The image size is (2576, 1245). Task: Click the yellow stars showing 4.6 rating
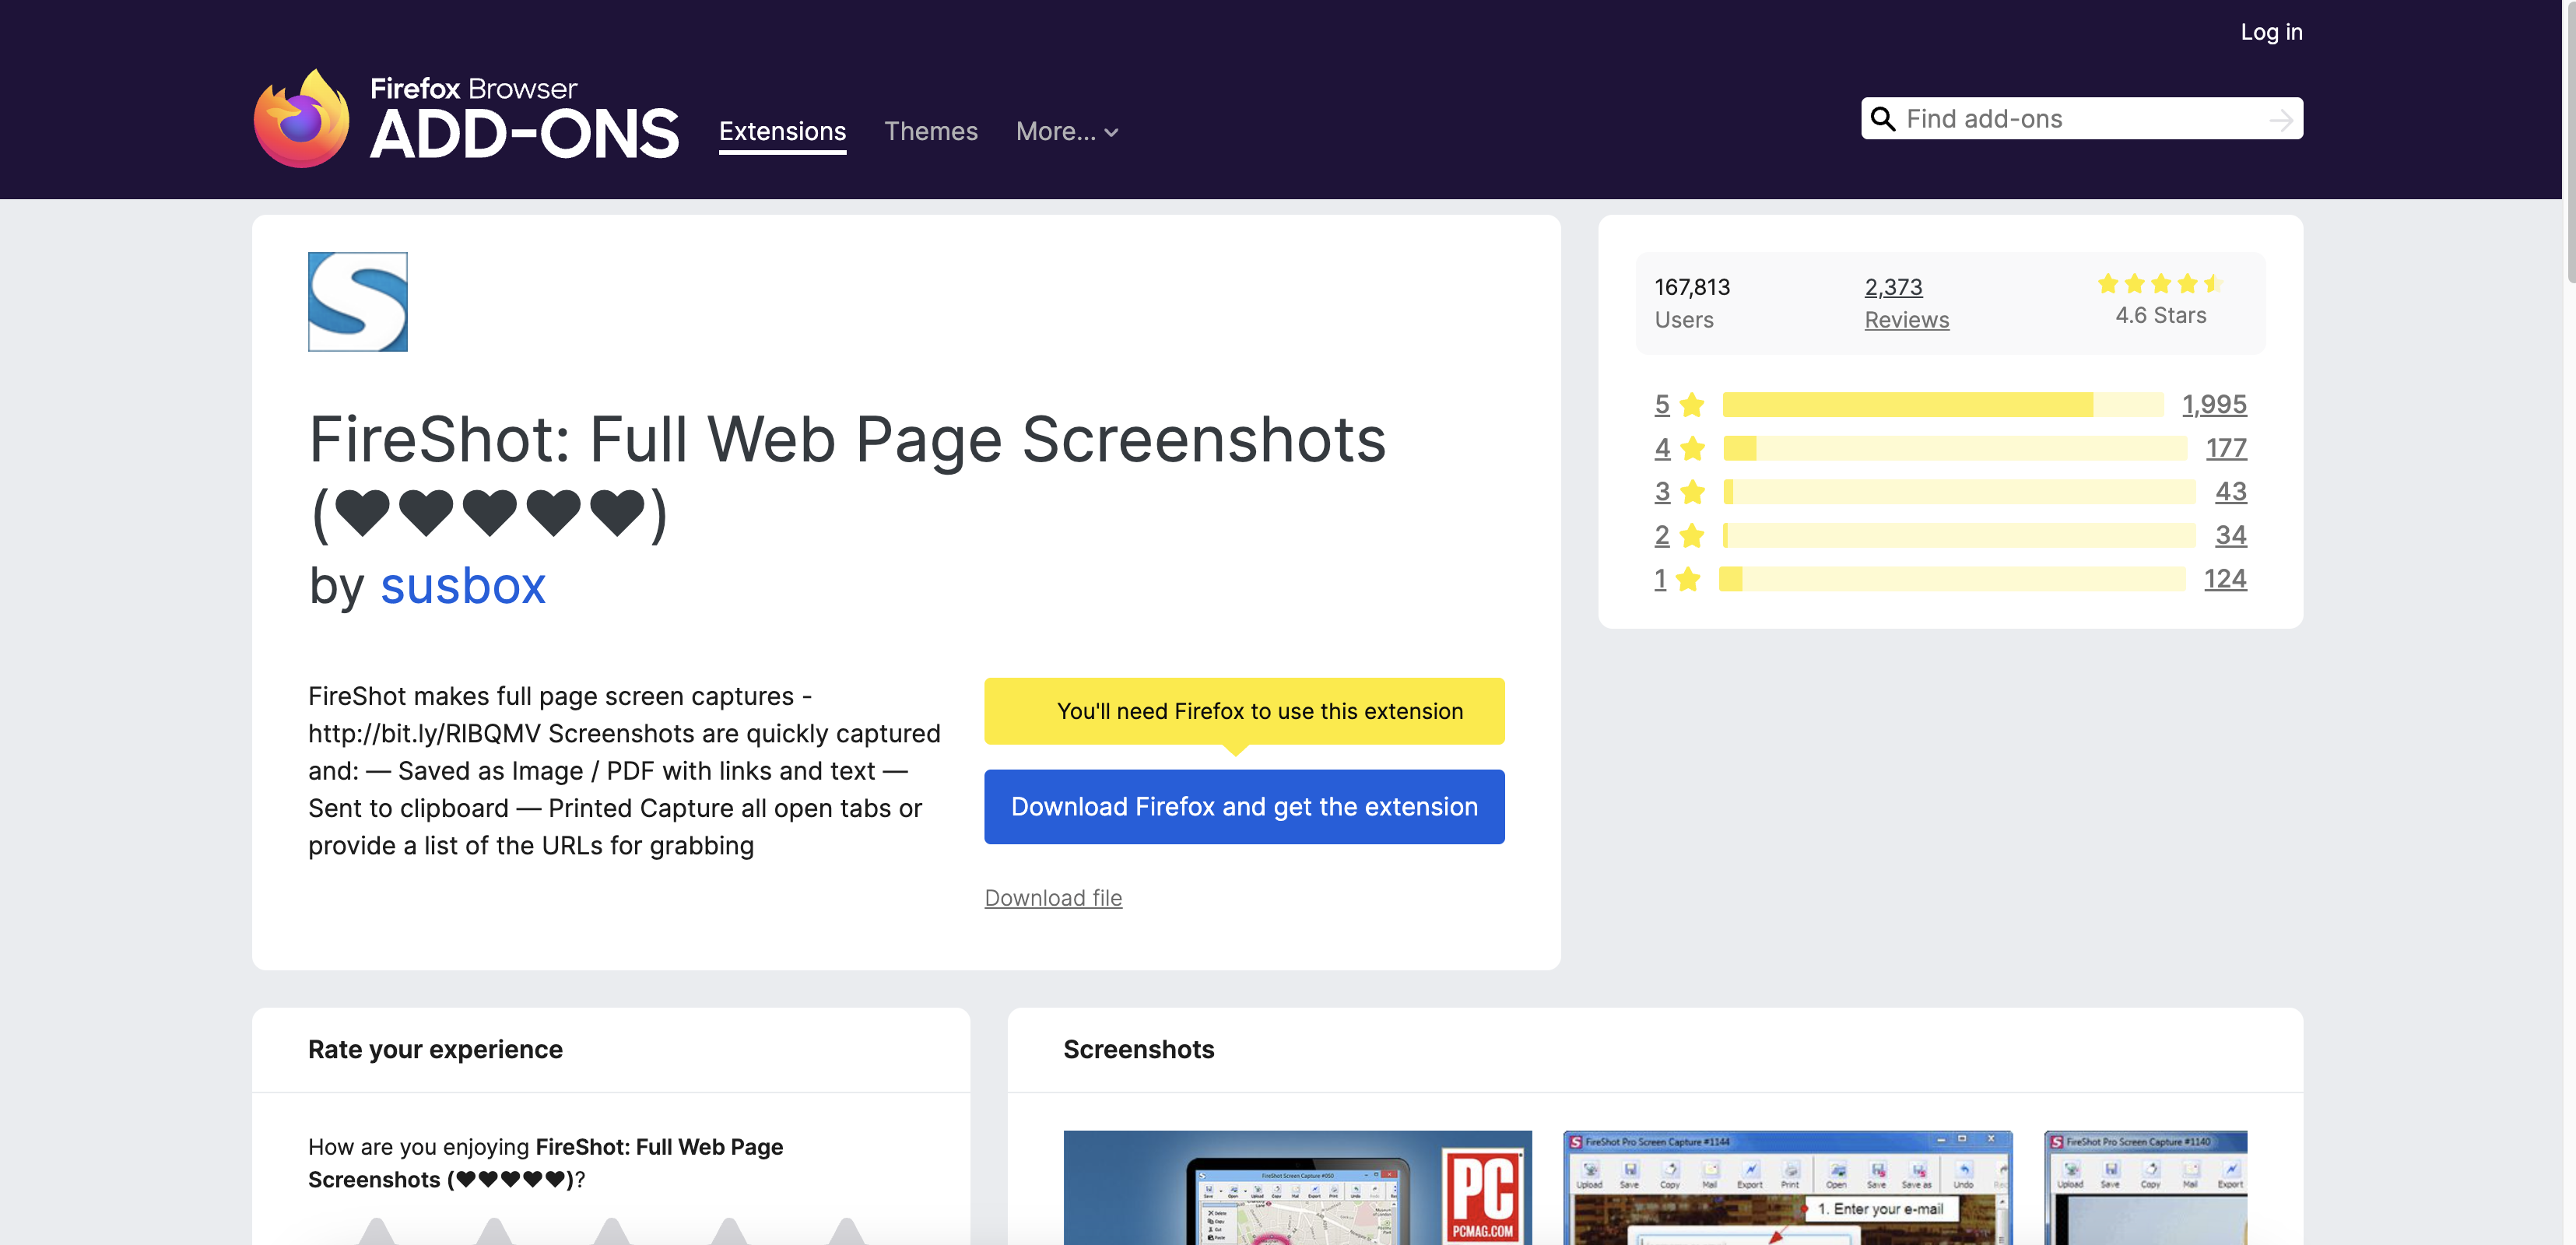click(x=2160, y=283)
